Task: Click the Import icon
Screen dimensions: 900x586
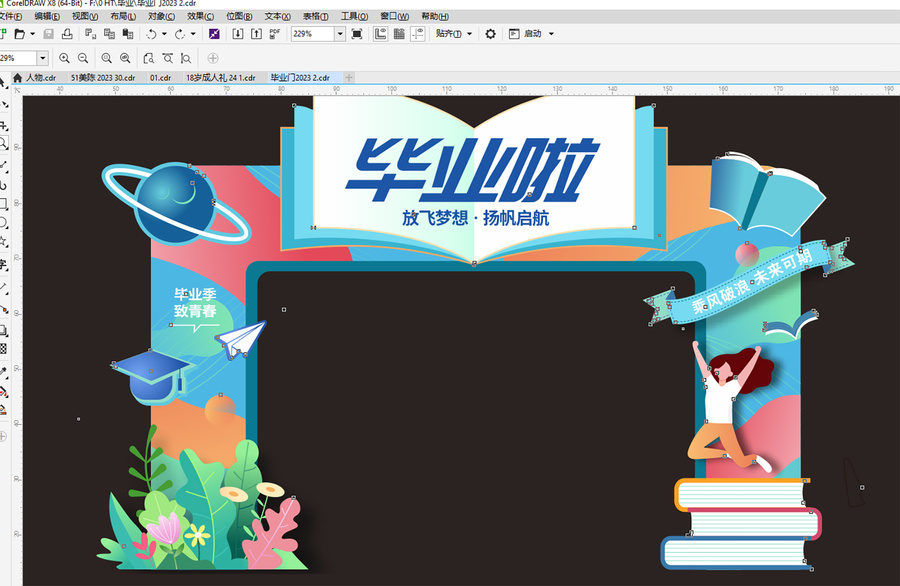Action: pos(238,34)
